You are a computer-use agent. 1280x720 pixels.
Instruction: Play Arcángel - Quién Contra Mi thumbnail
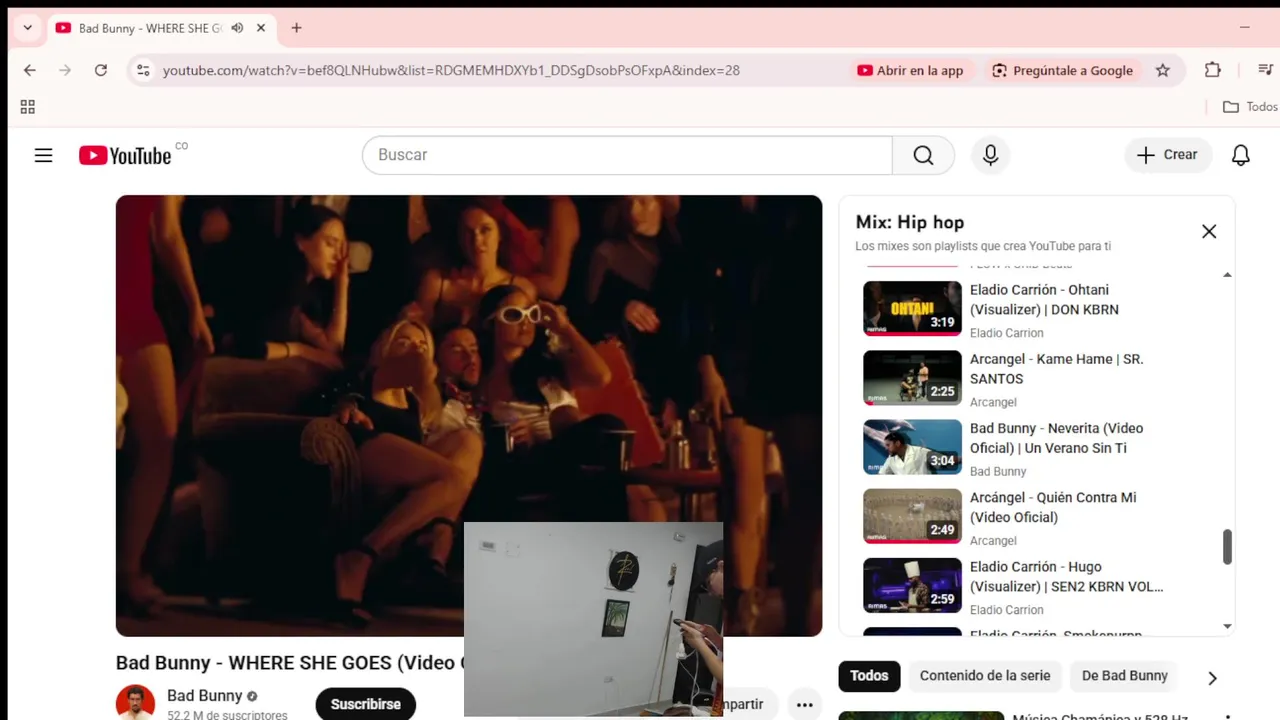point(912,516)
